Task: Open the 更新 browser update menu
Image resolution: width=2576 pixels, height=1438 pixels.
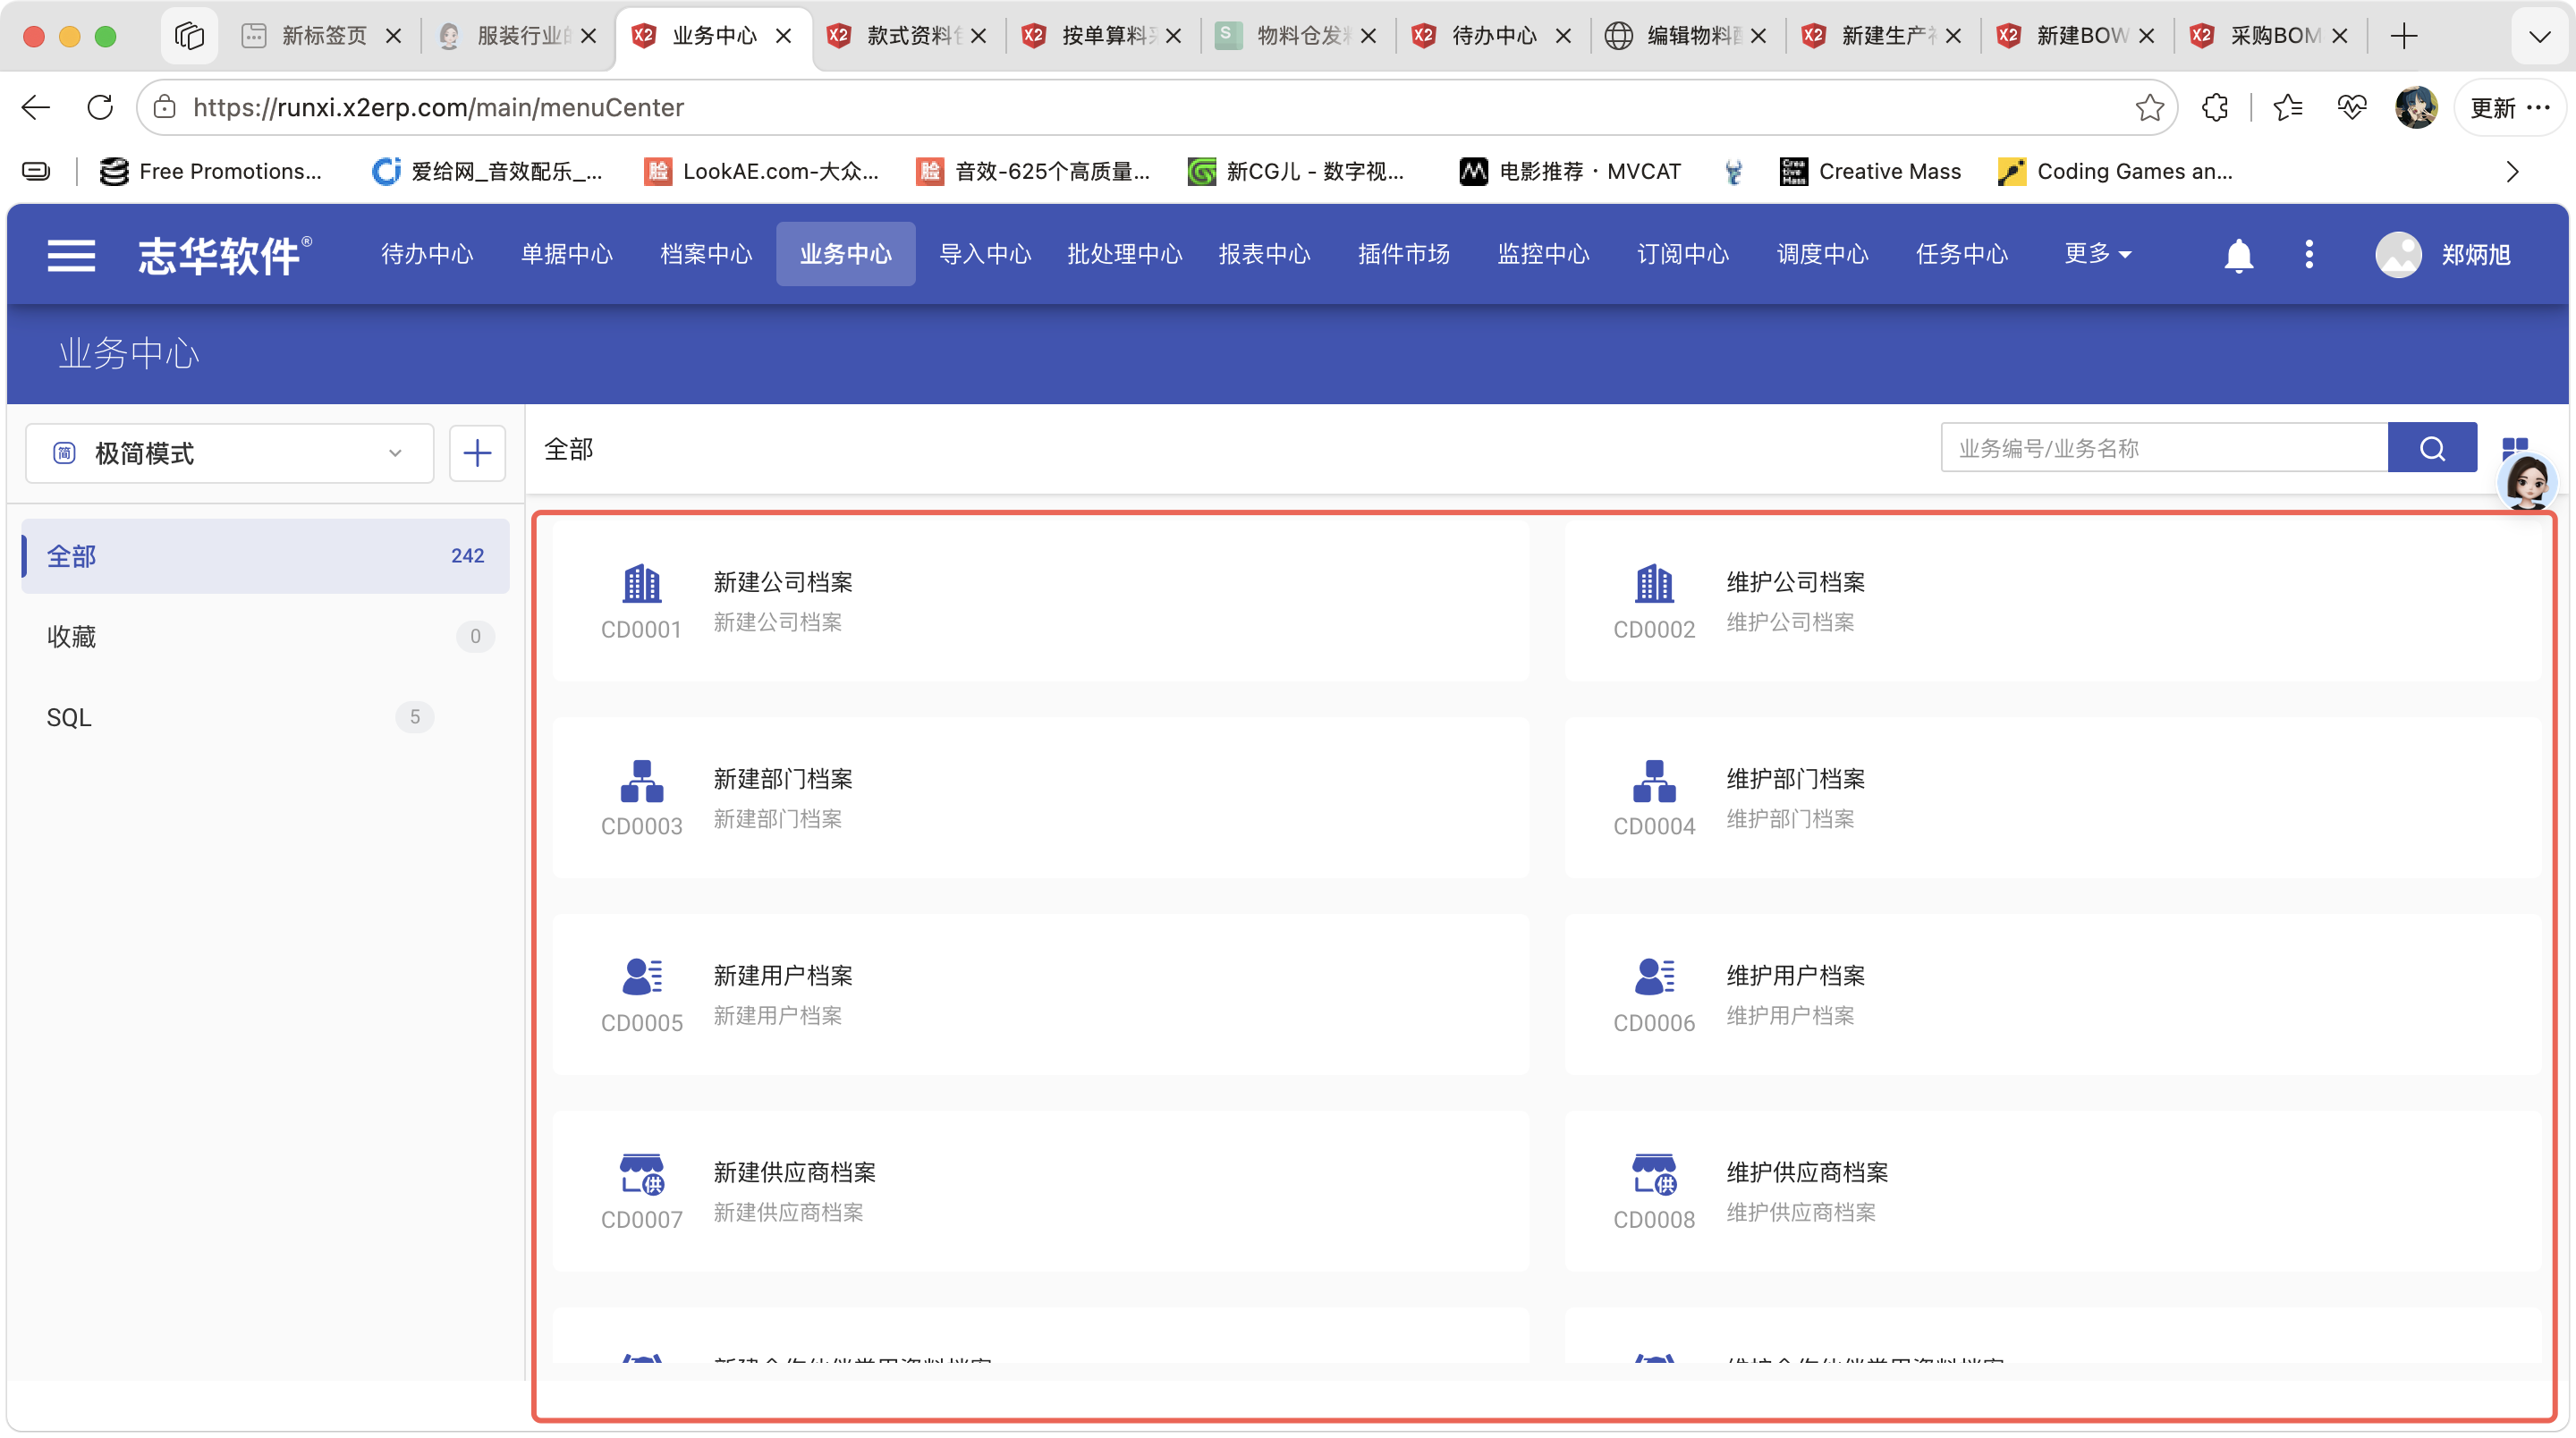Action: (x=2508, y=107)
